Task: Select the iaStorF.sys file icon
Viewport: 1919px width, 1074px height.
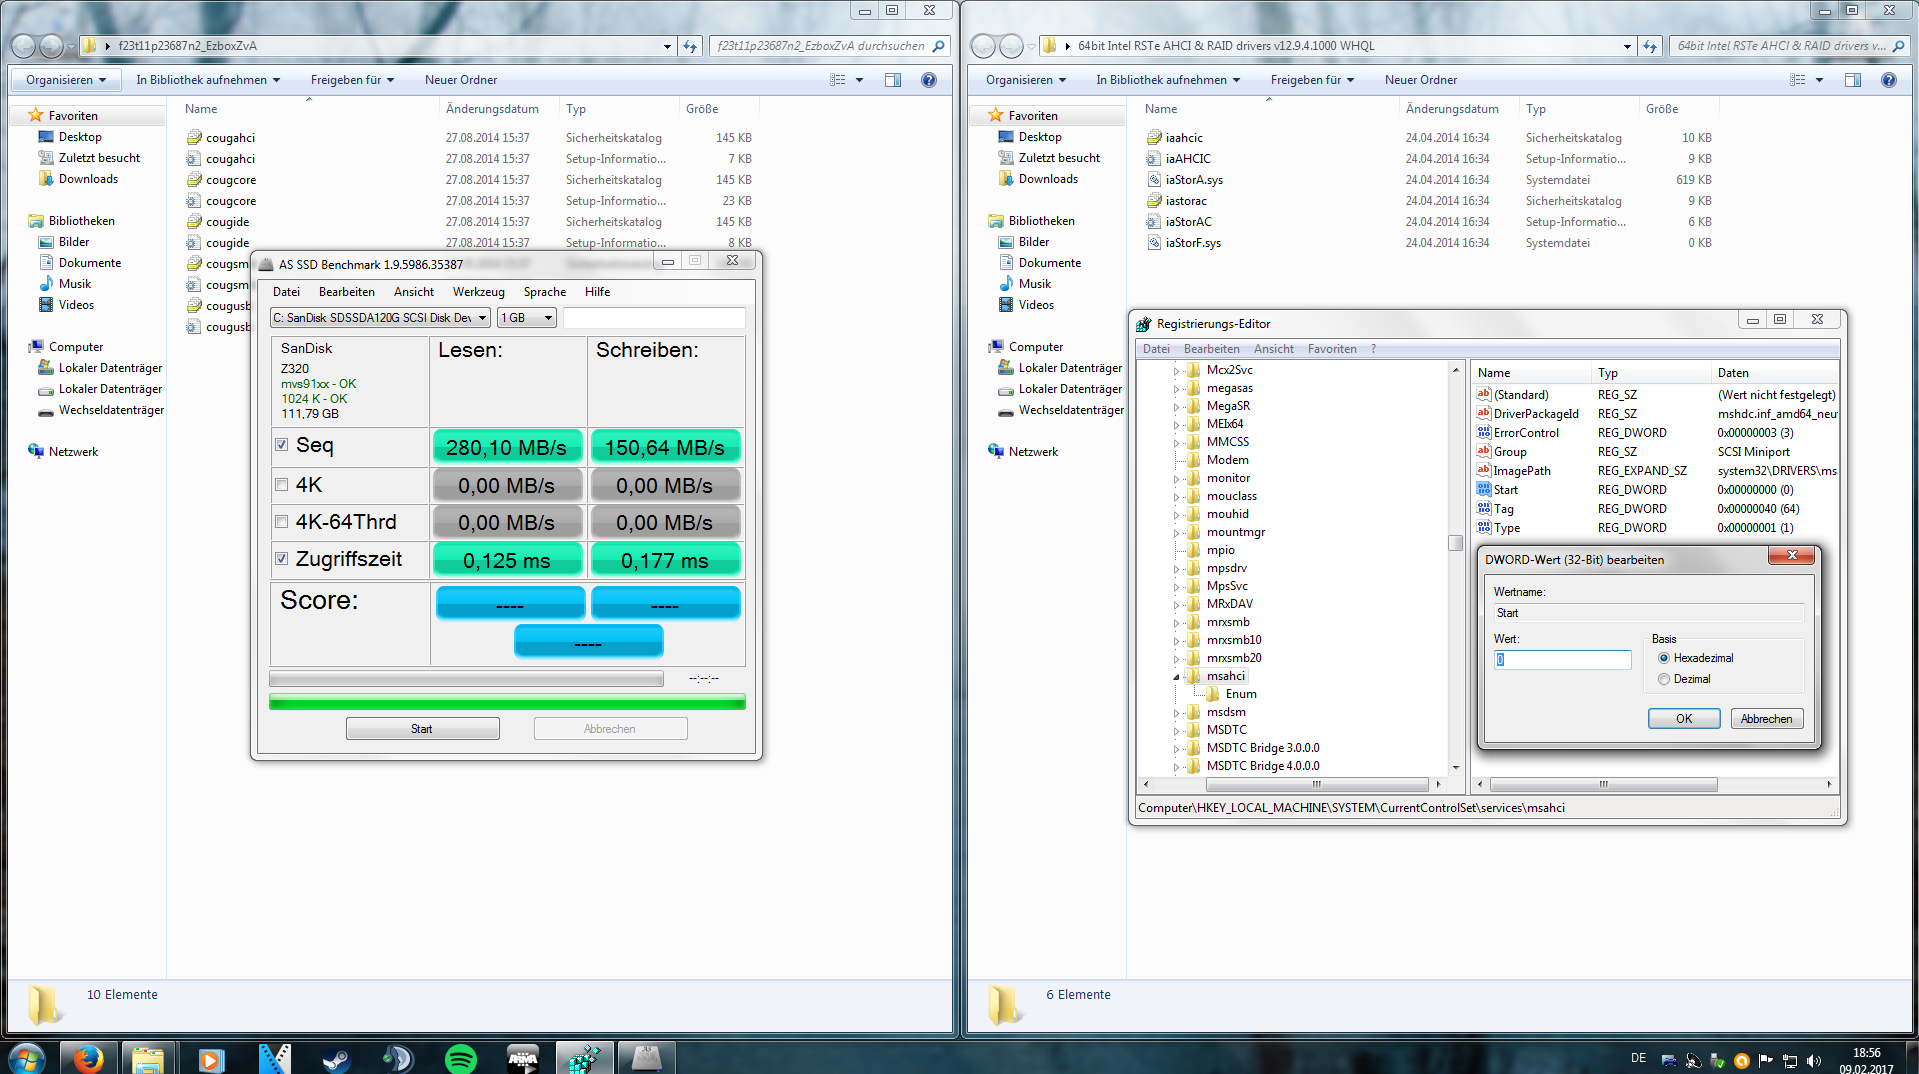Action: (x=1154, y=243)
